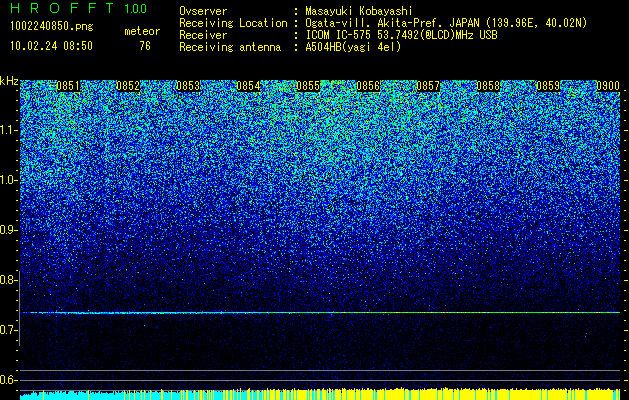Click the 0.8 frequency axis label
The height and width of the screenshot is (400, 629).
click(x=8, y=280)
